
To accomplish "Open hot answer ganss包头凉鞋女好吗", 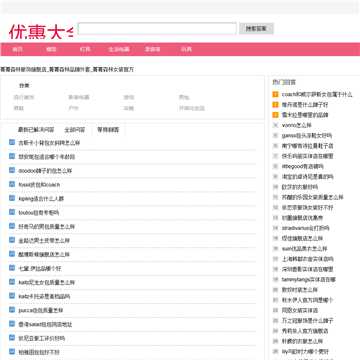I will click(307, 136).
